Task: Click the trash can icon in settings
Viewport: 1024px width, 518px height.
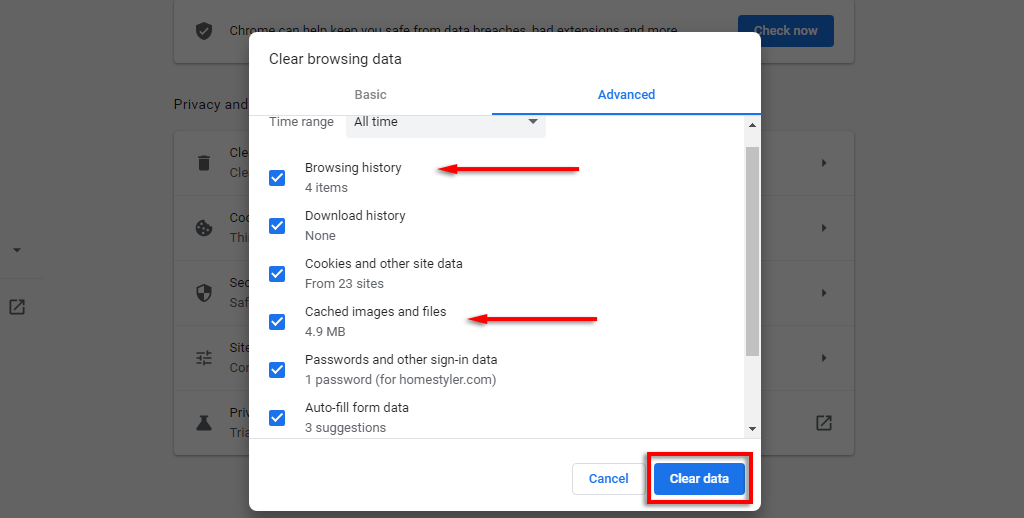Action: click(x=204, y=163)
